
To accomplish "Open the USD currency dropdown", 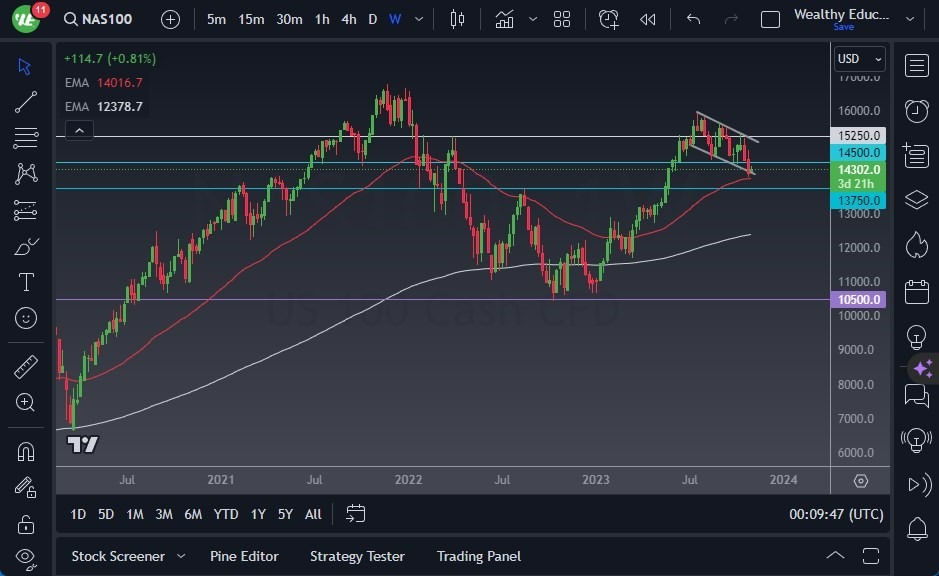I will (x=858, y=58).
